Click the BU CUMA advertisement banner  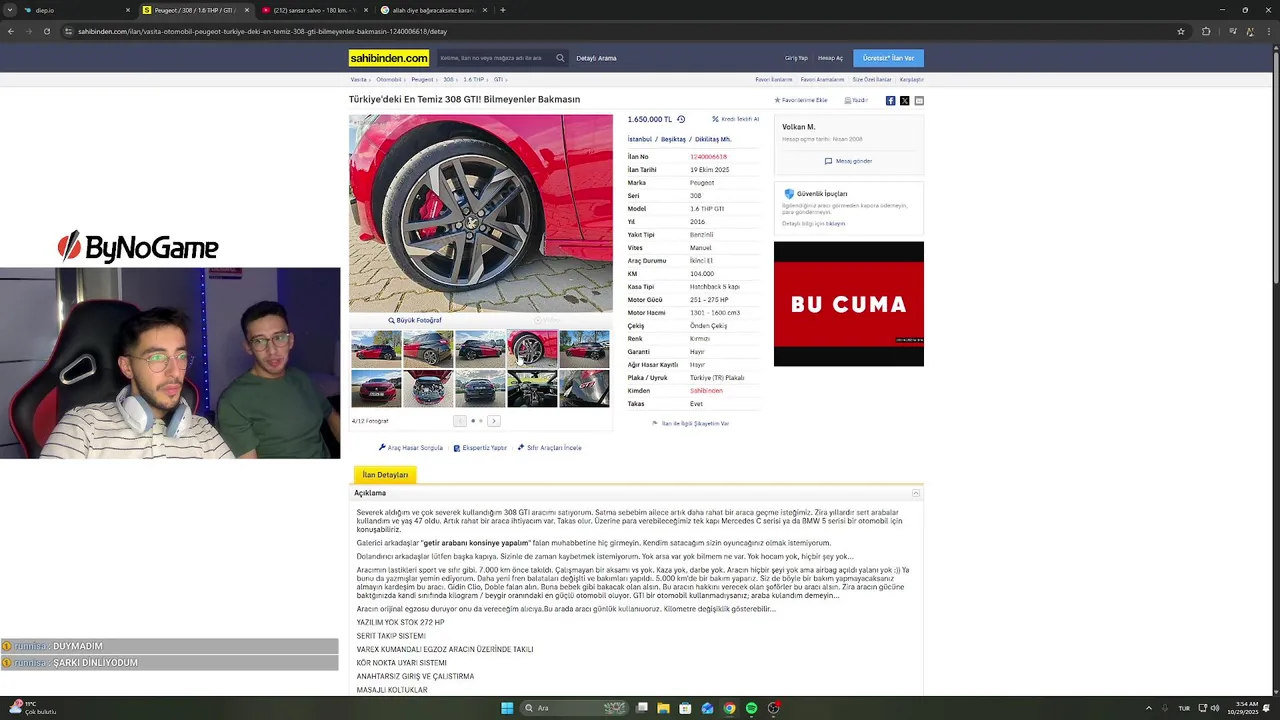click(x=849, y=304)
